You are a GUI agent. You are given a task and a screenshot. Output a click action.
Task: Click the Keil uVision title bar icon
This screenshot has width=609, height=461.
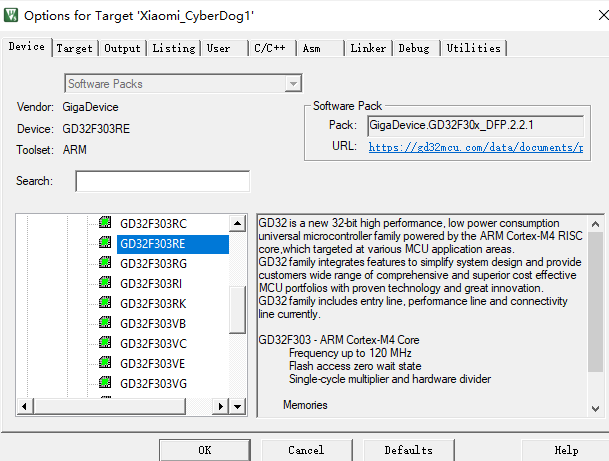click(11, 15)
